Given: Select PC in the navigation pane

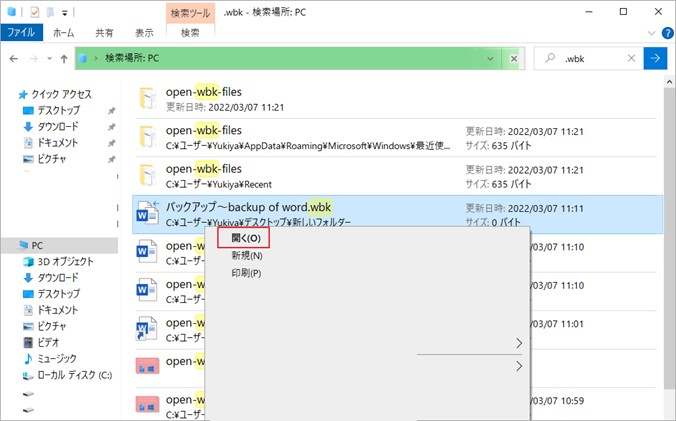Looking at the screenshot, I should coord(59,246).
